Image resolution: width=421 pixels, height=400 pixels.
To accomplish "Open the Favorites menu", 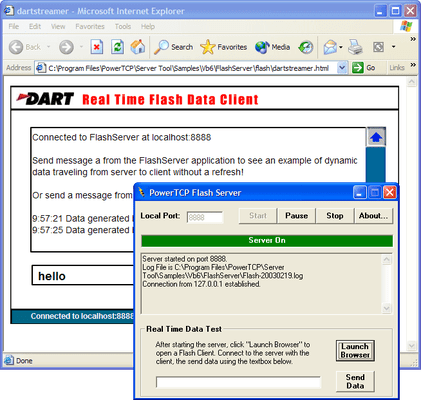I will [90, 26].
